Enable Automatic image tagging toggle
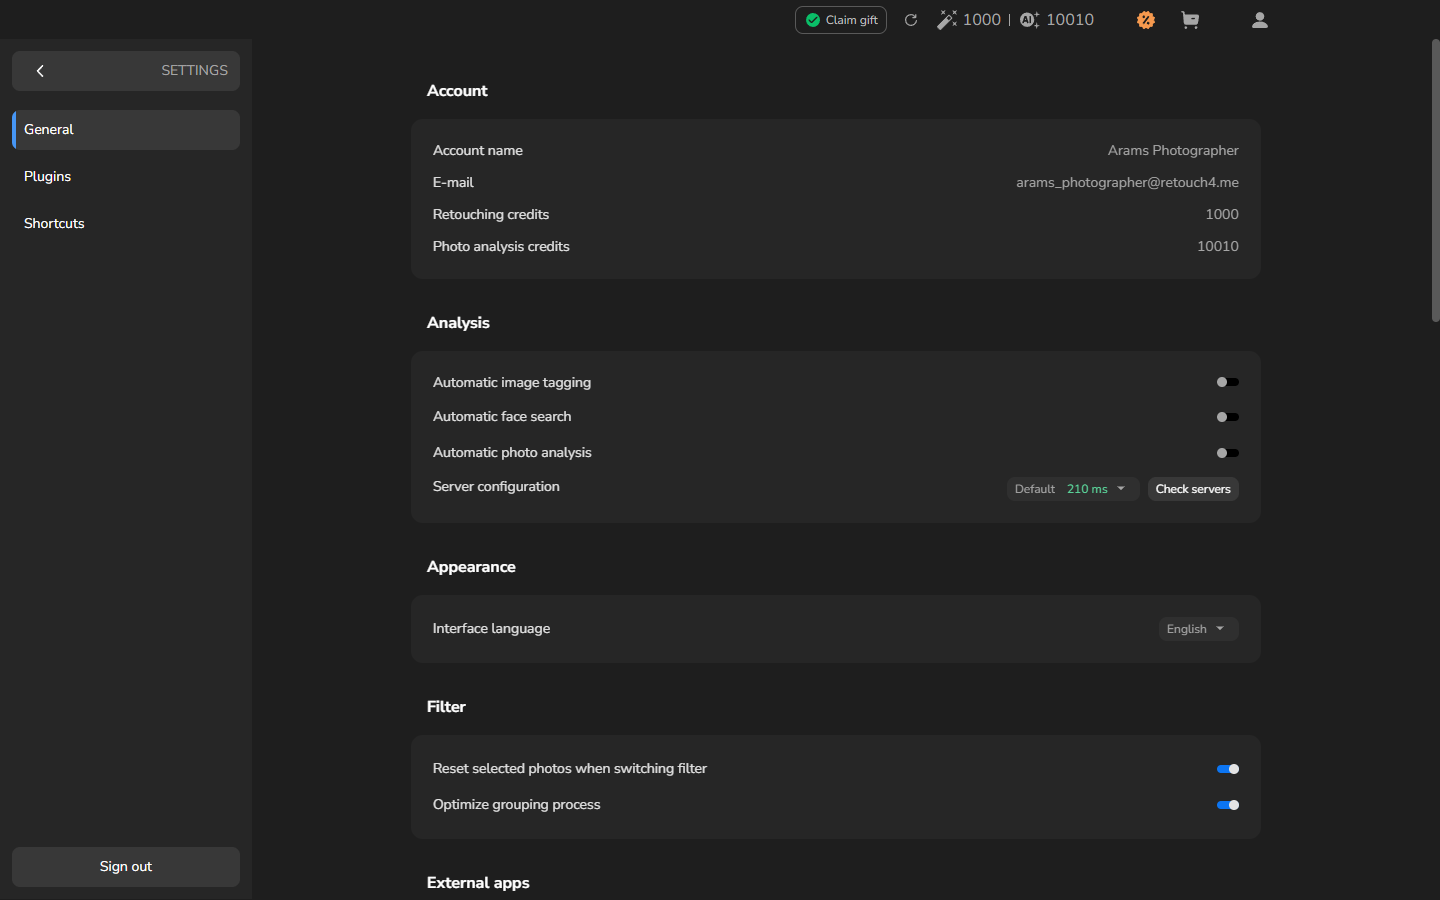Viewport: 1440px width, 900px height. pos(1228,382)
